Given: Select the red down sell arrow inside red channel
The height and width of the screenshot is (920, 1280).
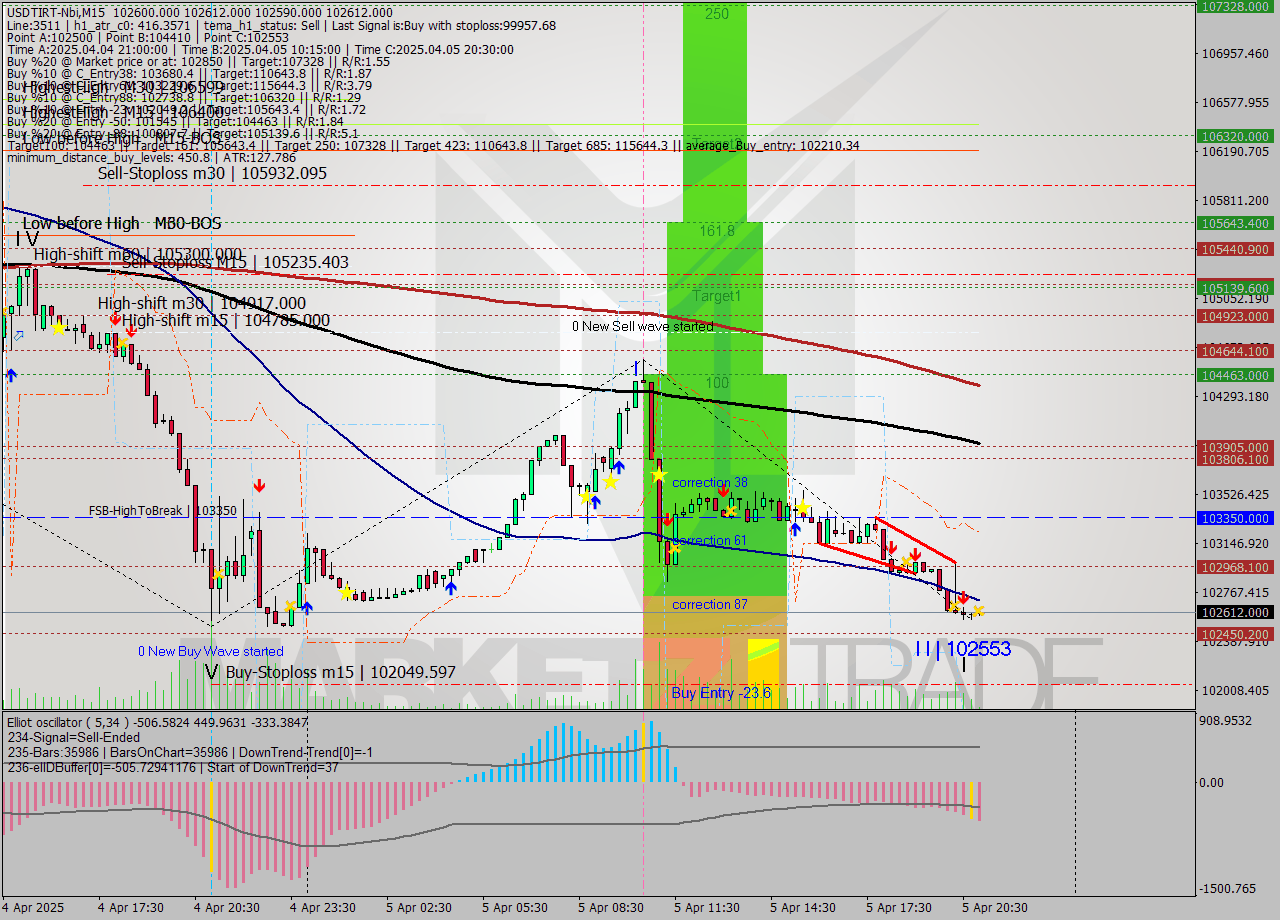Looking at the screenshot, I should pyautogui.click(x=916, y=554).
